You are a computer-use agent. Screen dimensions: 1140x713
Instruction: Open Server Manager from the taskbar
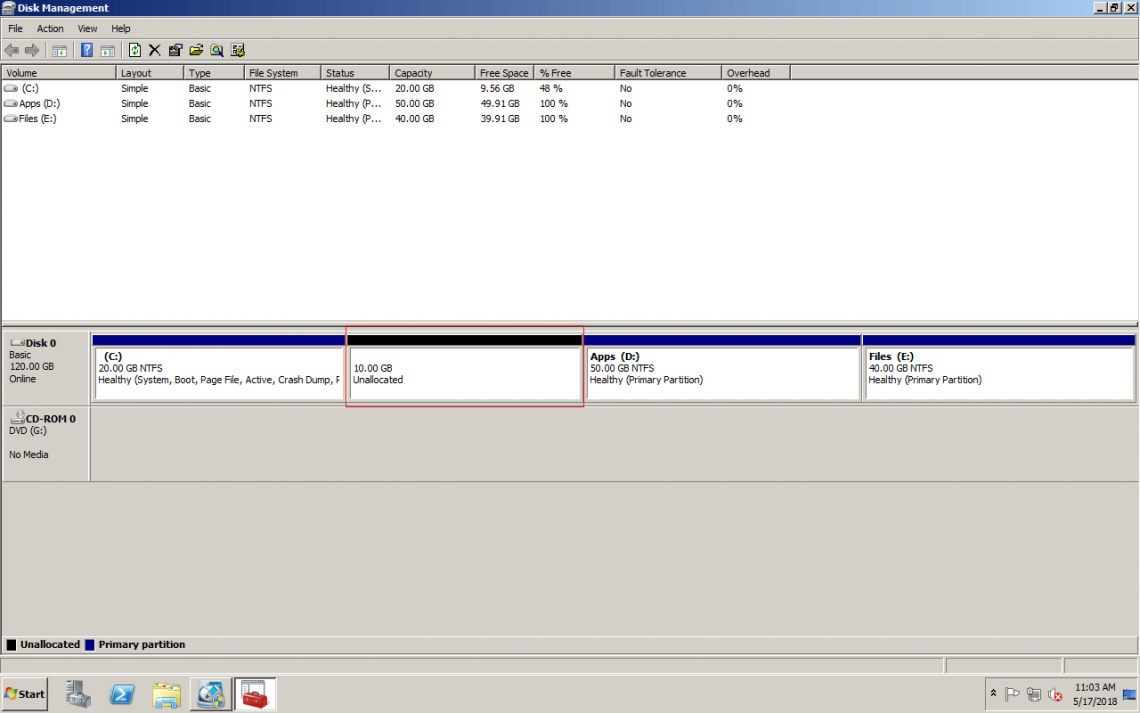79,693
